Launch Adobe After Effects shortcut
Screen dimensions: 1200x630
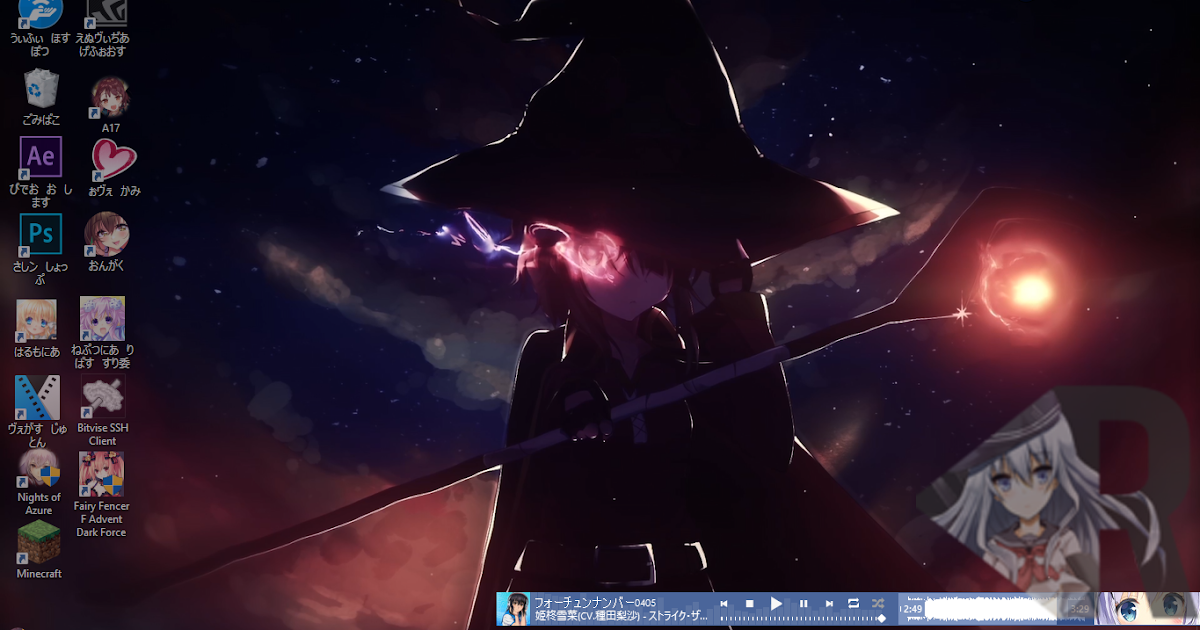[41, 157]
